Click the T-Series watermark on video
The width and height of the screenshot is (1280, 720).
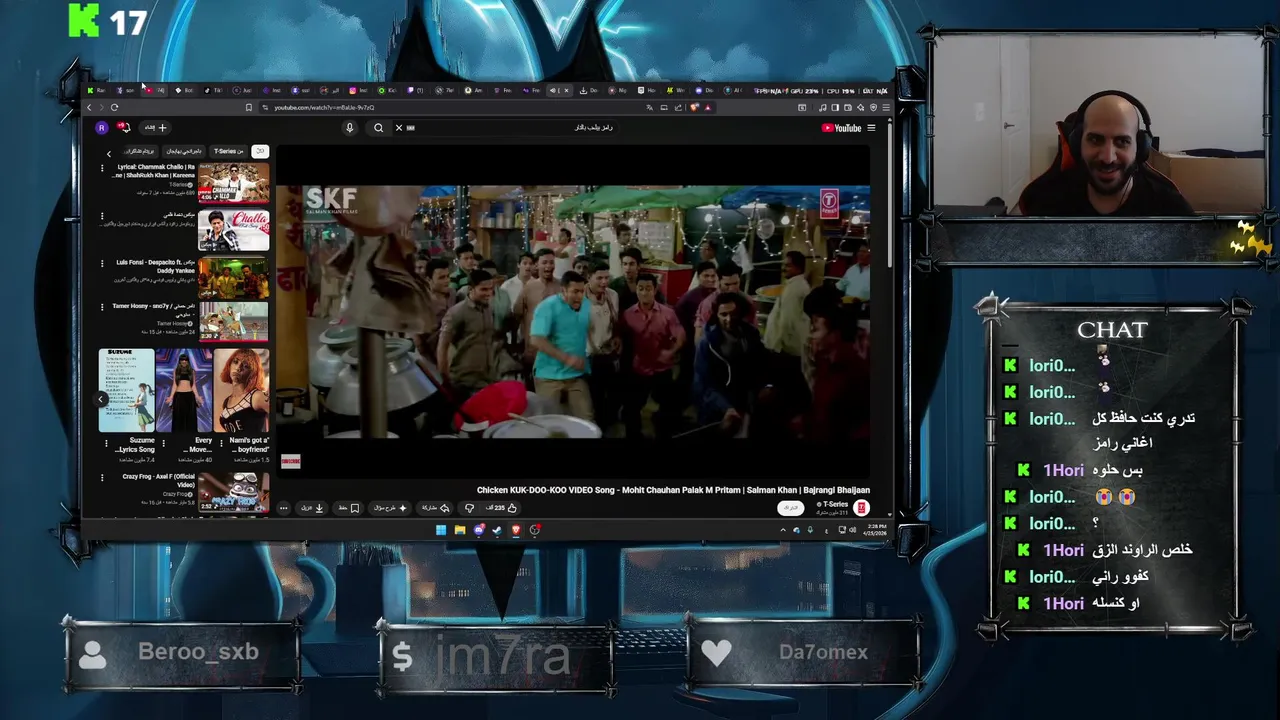tap(829, 204)
